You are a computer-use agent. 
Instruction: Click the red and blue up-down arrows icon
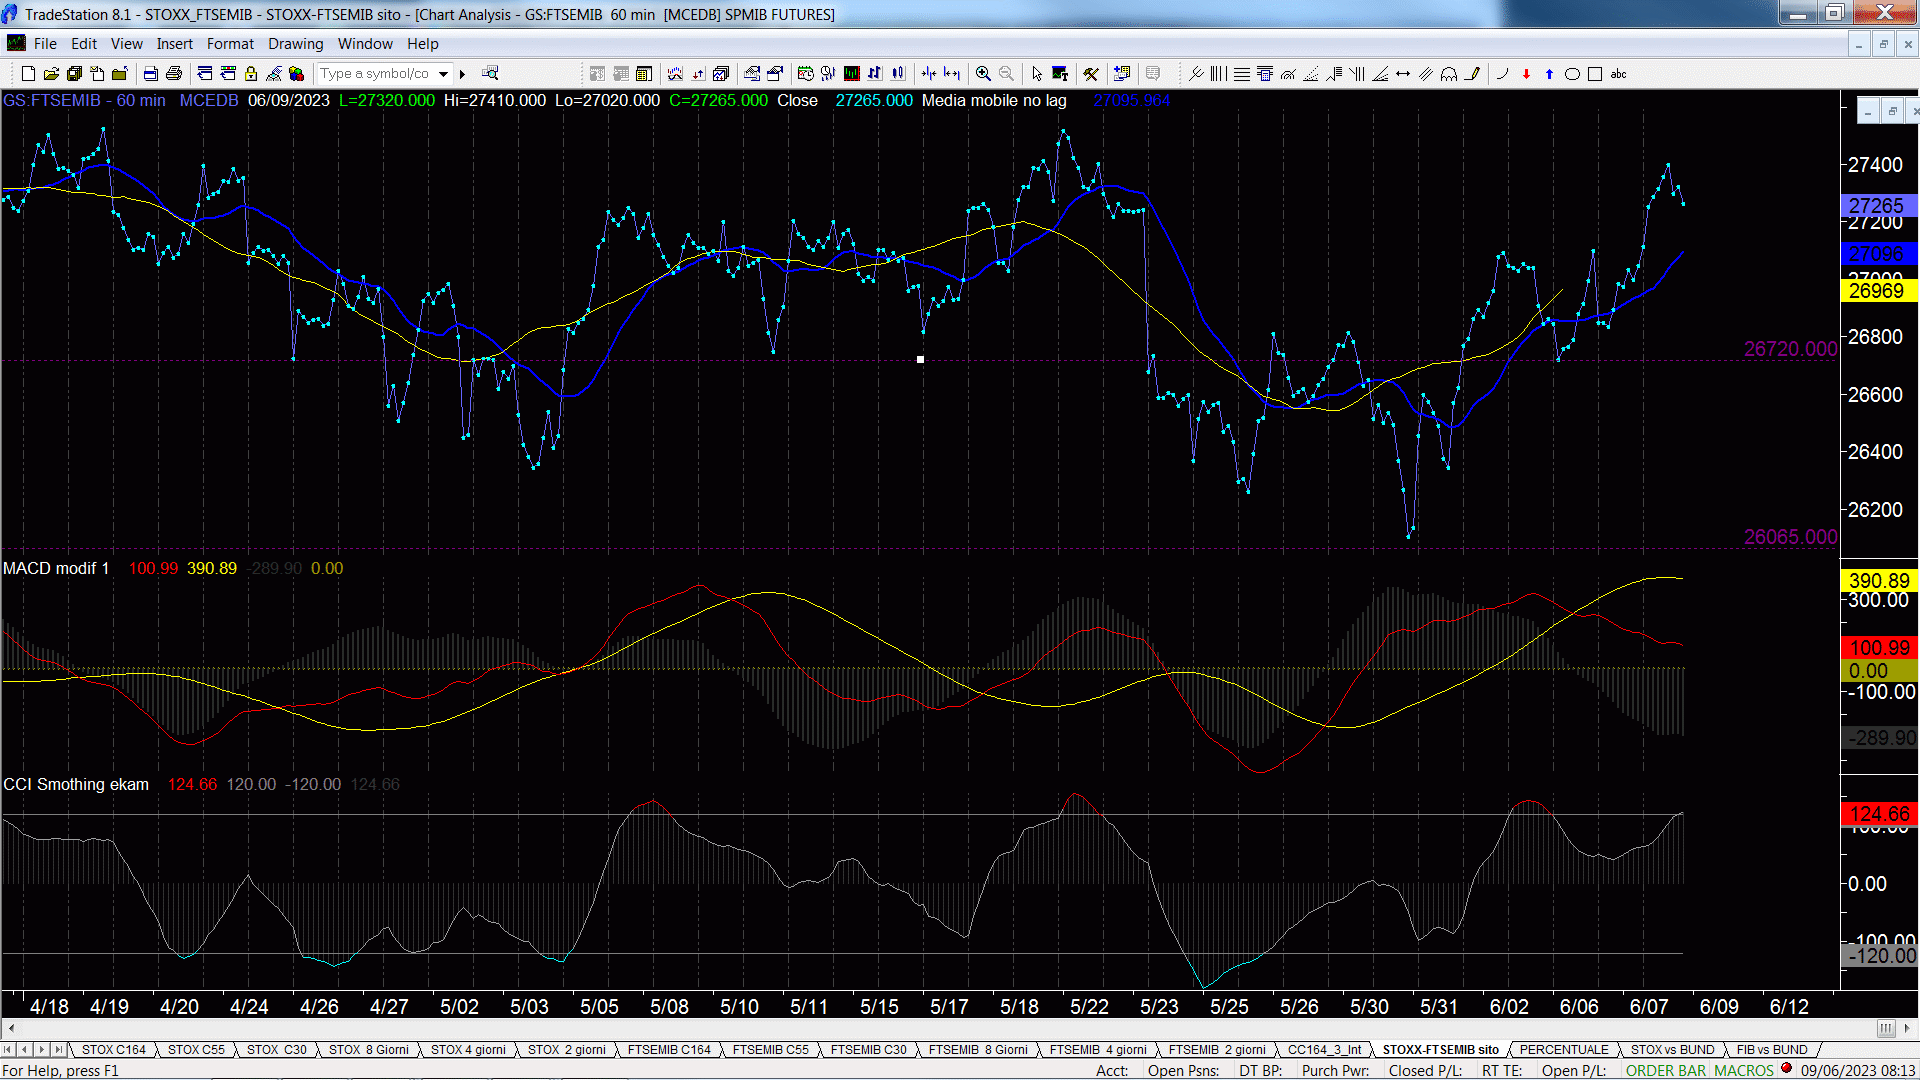[x=698, y=73]
